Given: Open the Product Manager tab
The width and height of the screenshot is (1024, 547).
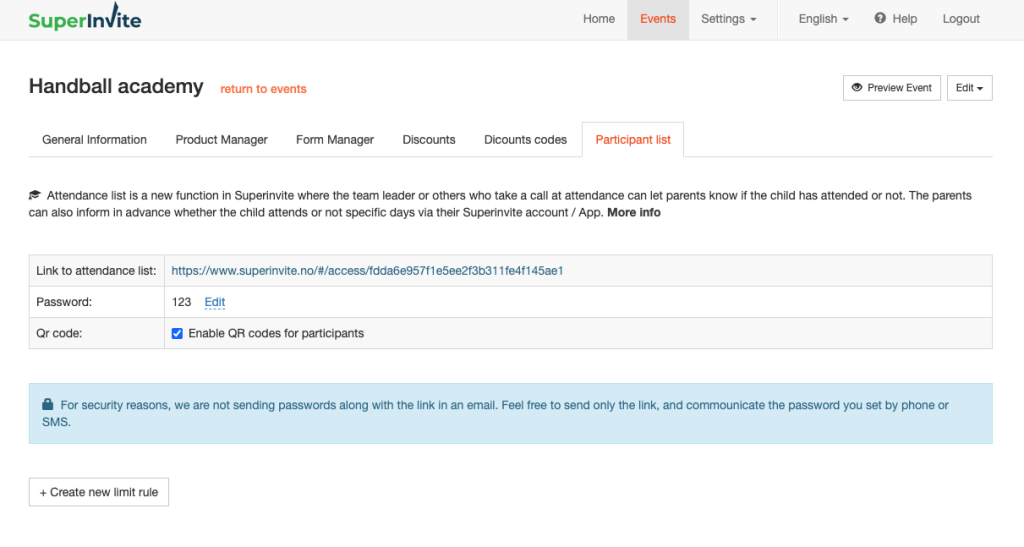Looking at the screenshot, I should [221, 140].
